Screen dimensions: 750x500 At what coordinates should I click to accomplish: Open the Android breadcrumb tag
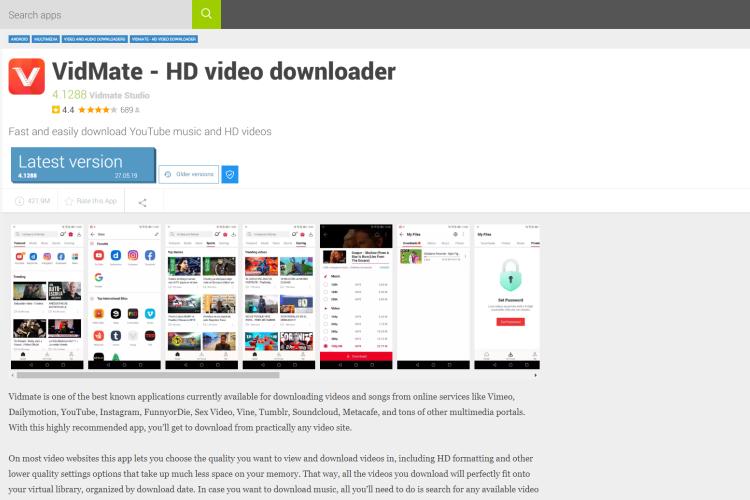point(19,39)
